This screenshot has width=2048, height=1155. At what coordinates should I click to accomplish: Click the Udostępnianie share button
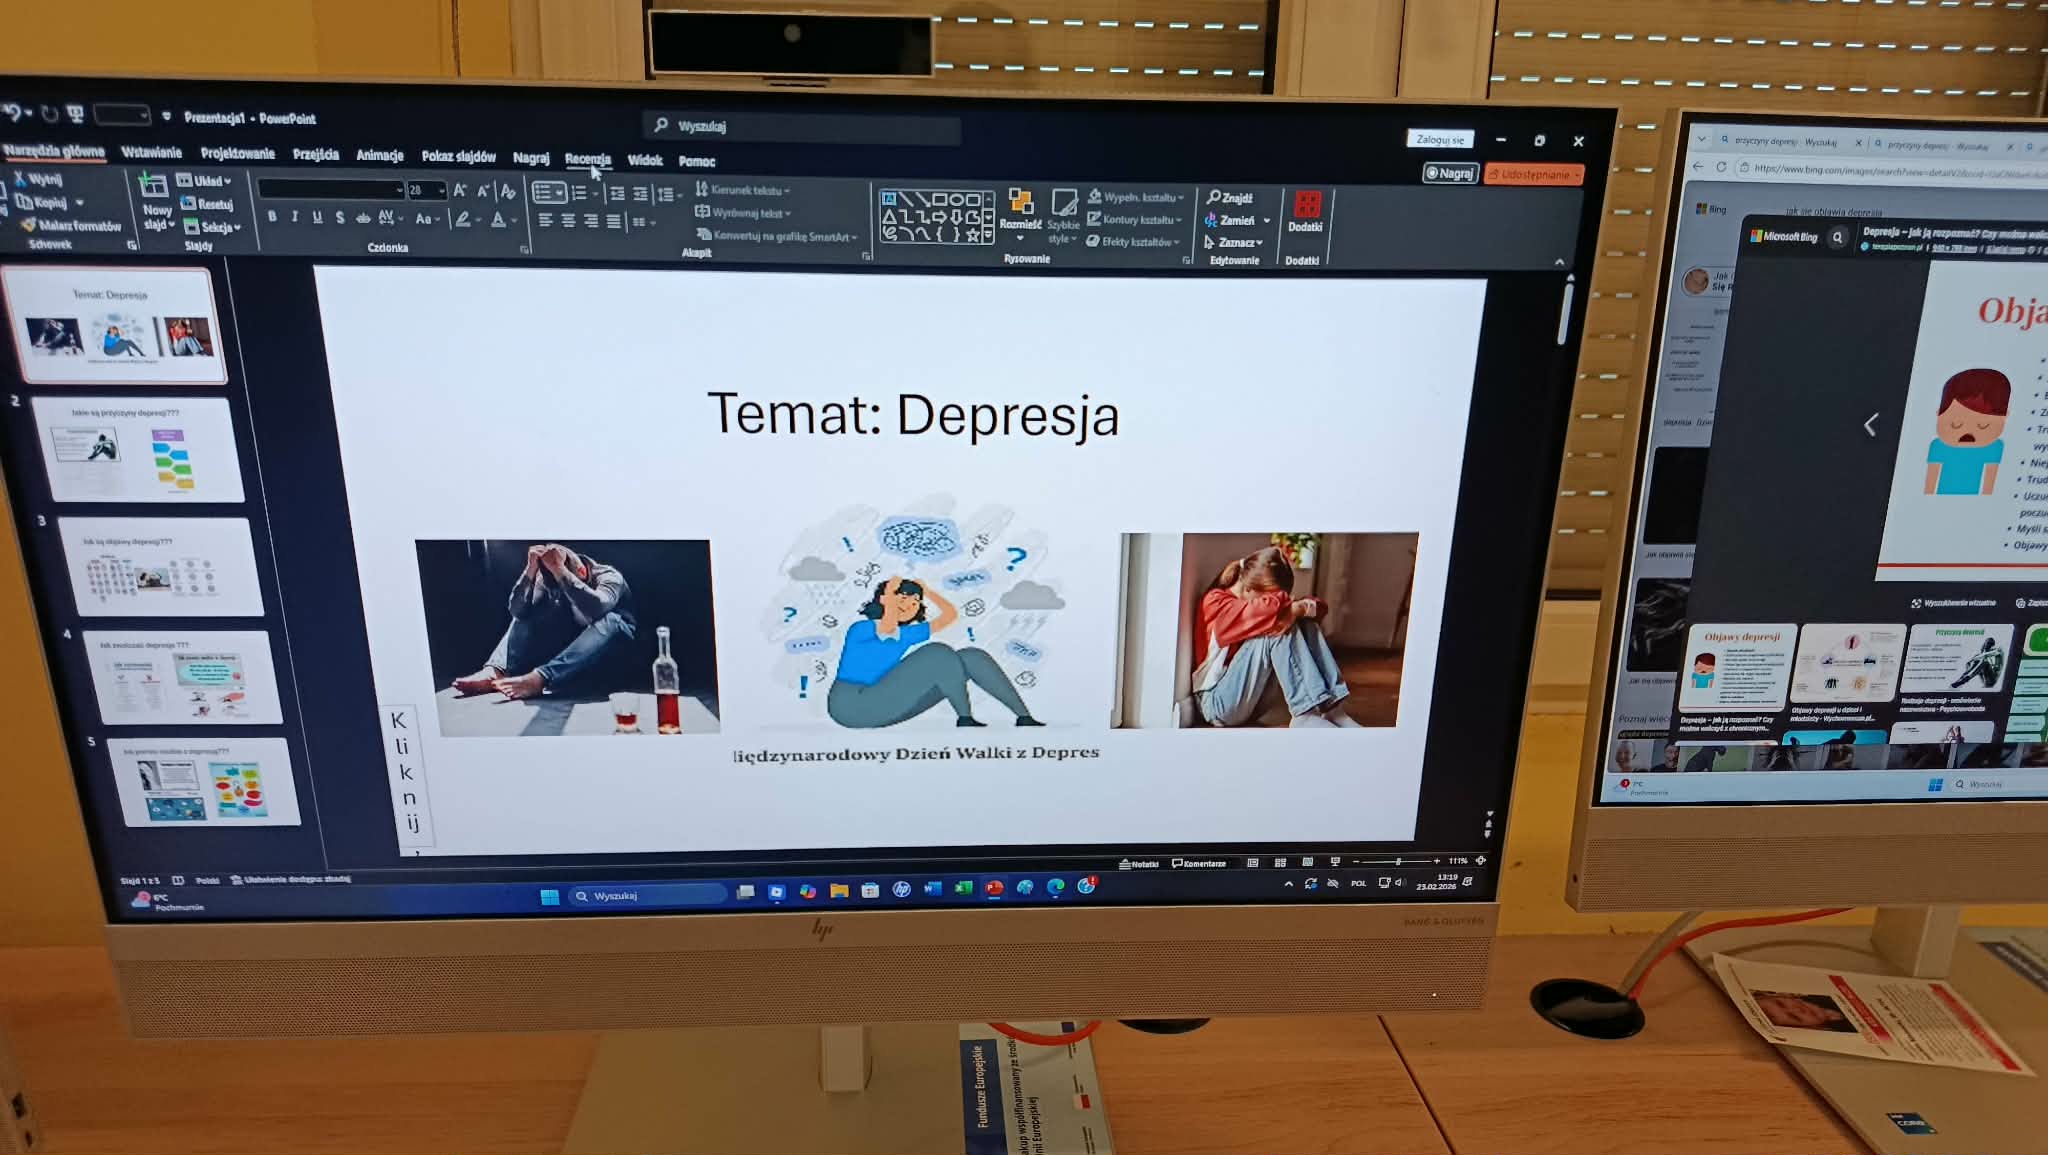click(x=1533, y=174)
